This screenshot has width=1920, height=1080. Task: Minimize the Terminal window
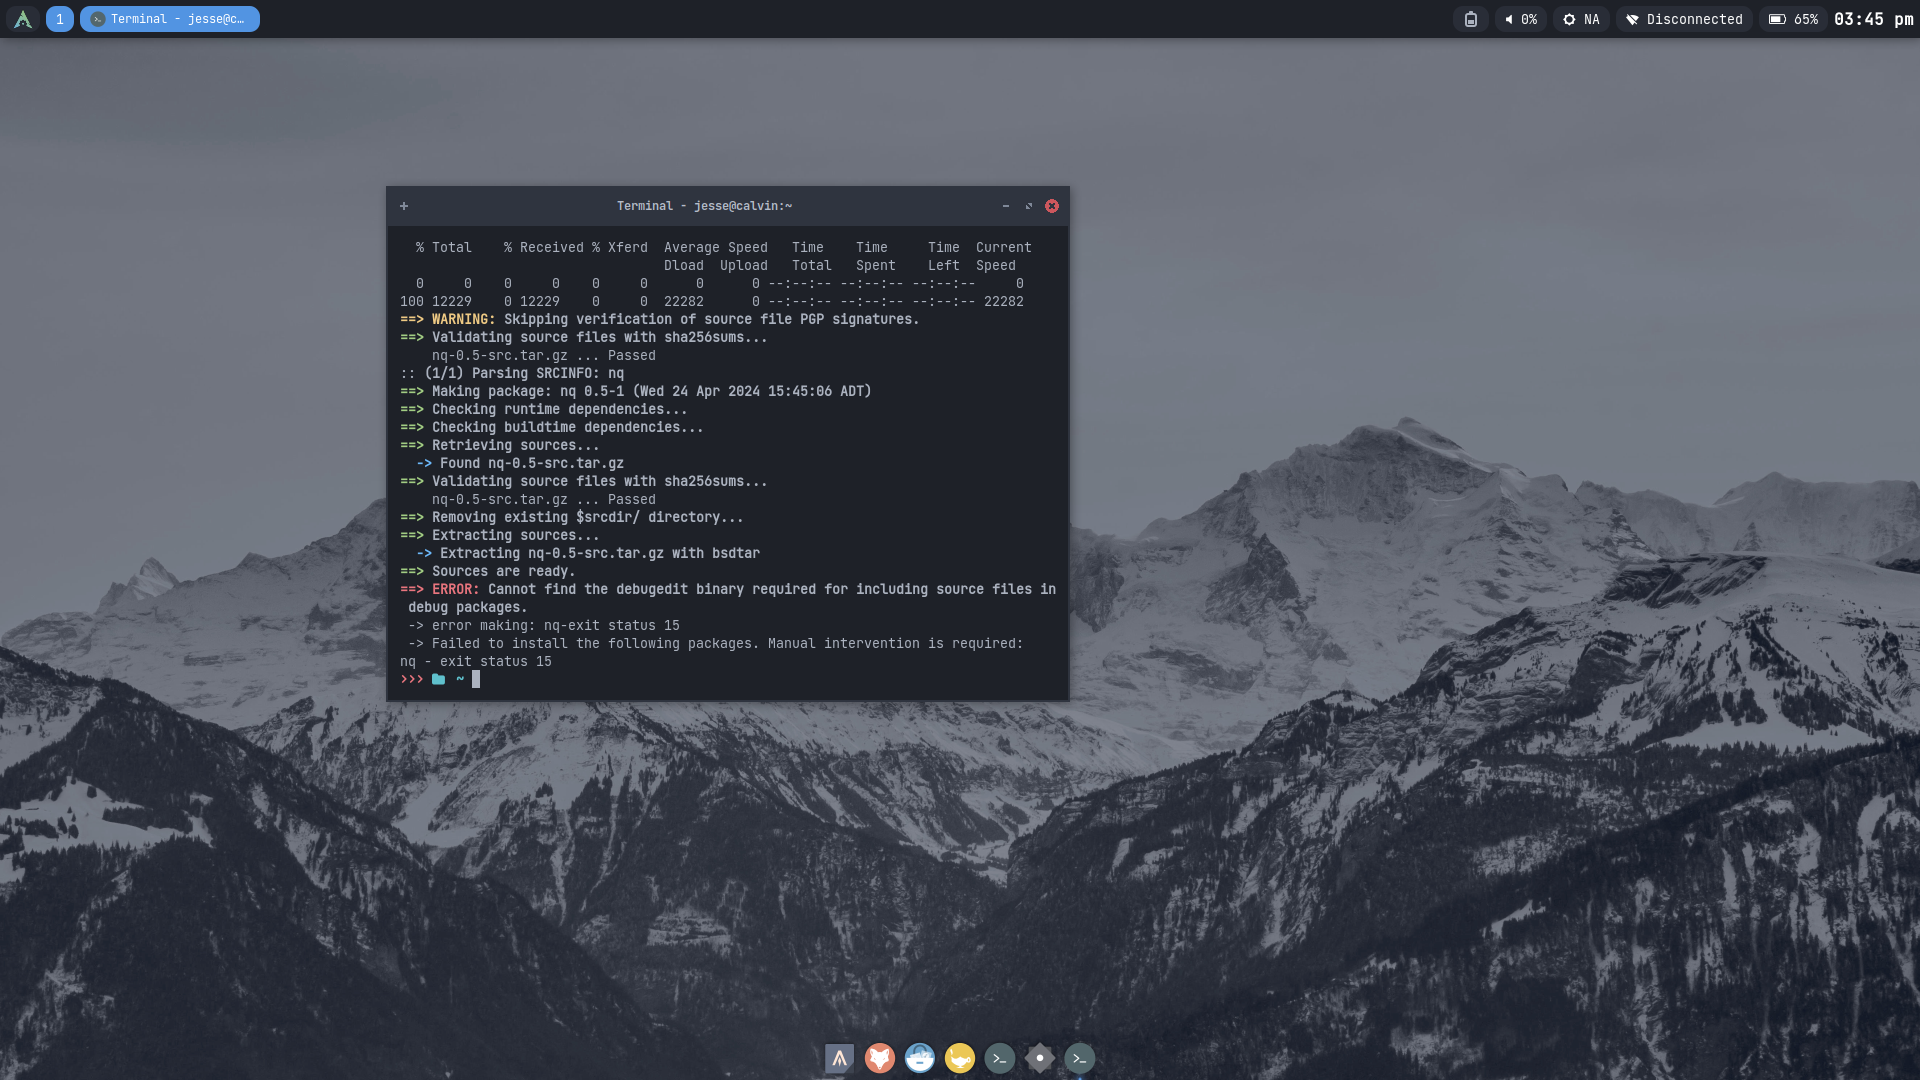click(x=1005, y=206)
